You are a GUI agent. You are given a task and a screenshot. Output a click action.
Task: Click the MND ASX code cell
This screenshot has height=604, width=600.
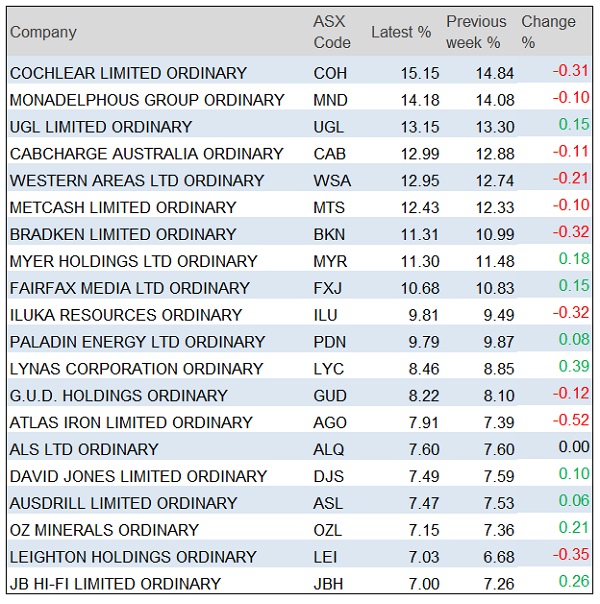(x=331, y=100)
